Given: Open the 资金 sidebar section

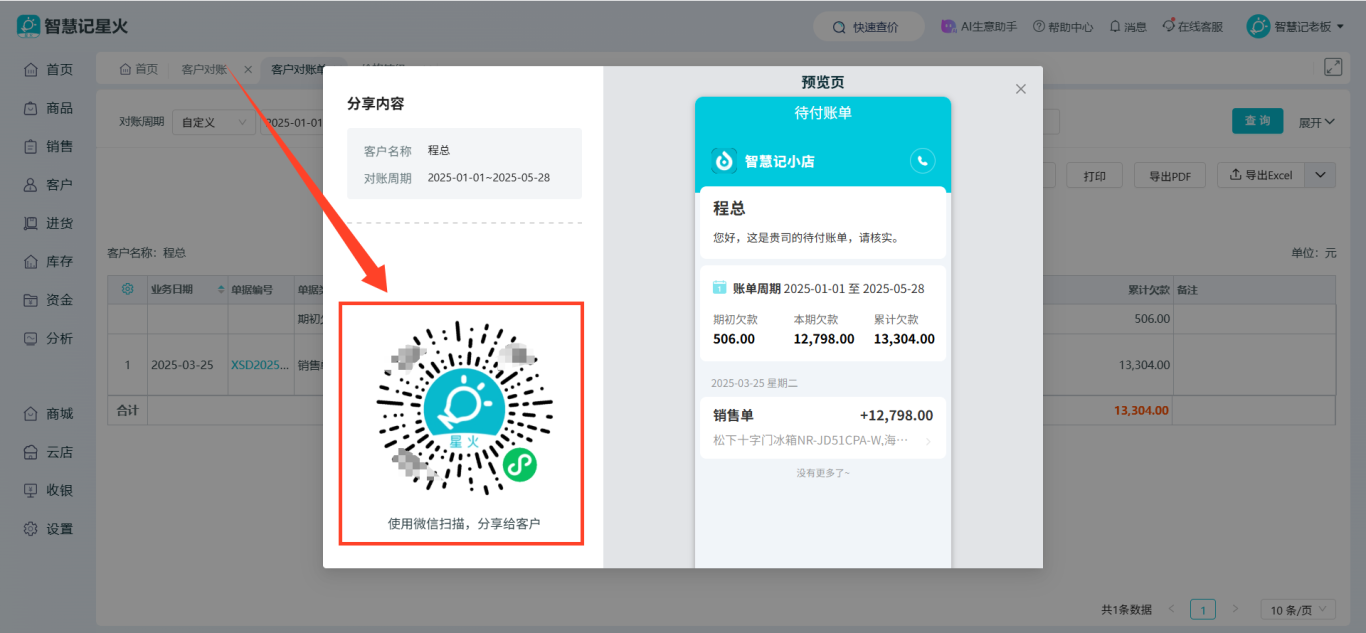Looking at the screenshot, I should [48, 300].
